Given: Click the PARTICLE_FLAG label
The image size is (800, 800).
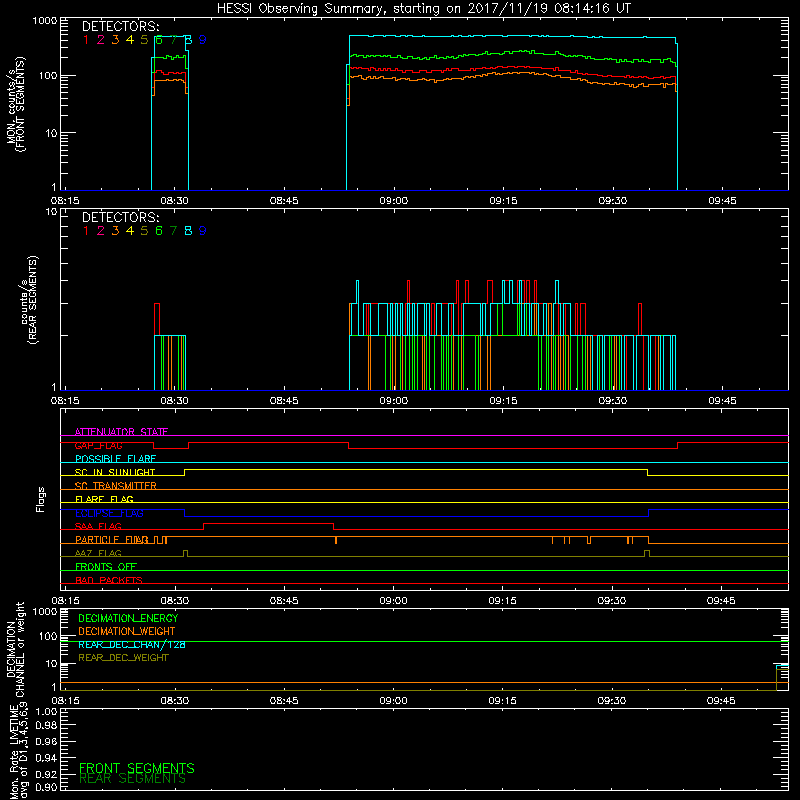Looking at the screenshot, I should coord(112,540).
